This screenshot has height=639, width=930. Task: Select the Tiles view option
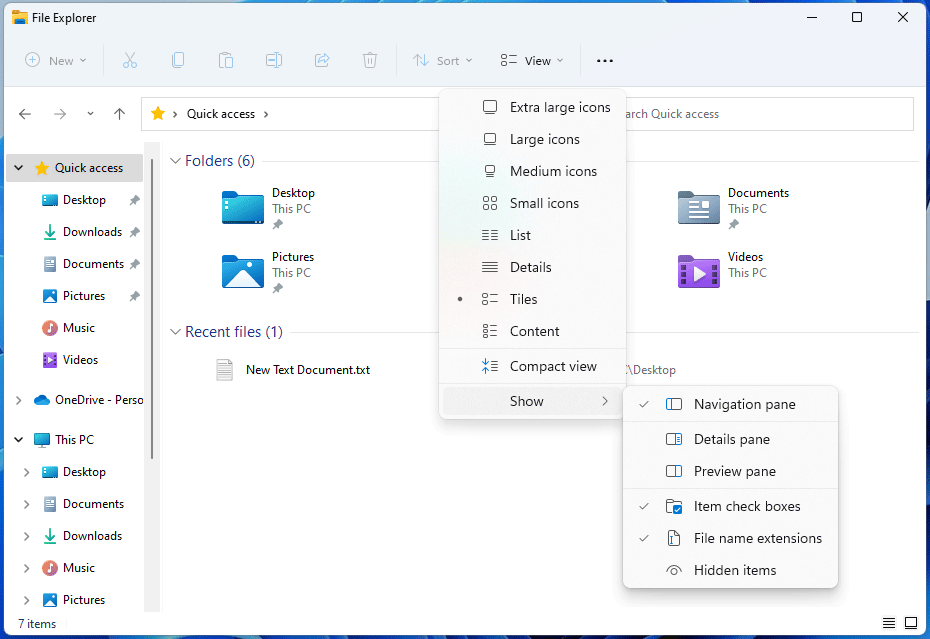pos(533,299)
